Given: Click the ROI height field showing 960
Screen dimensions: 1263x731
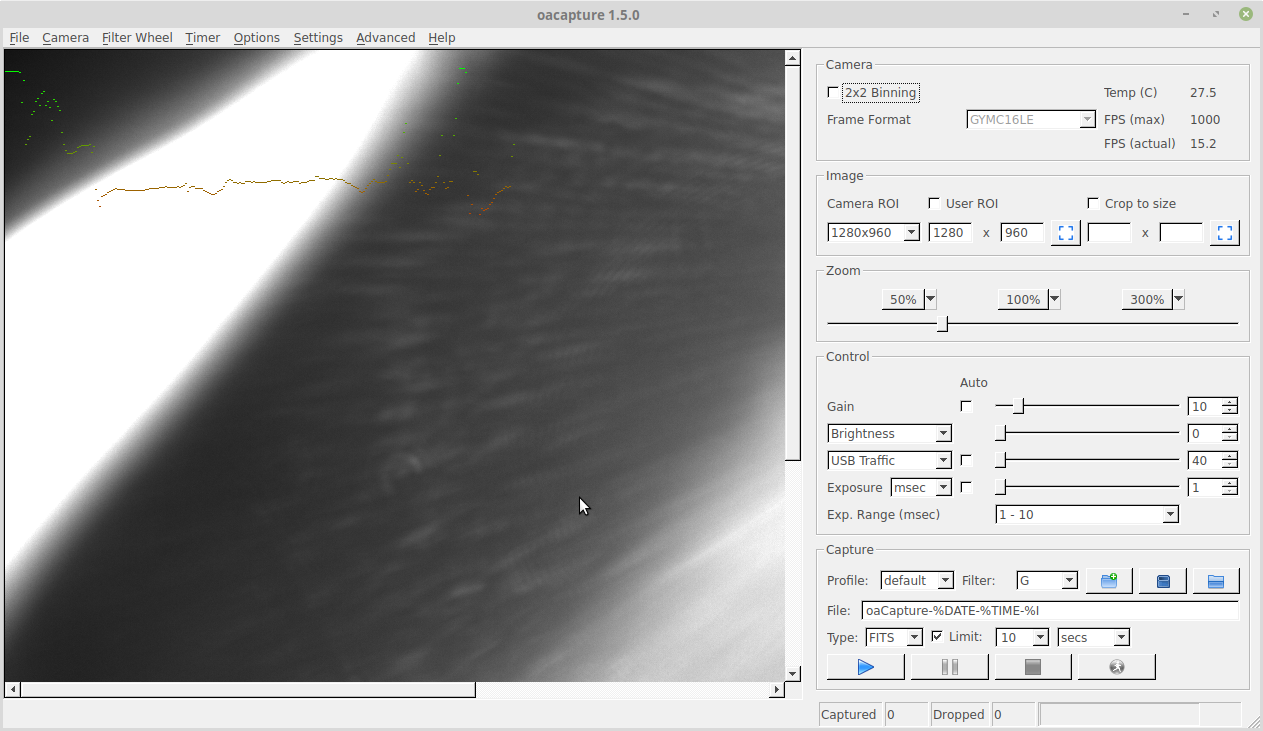Looking at the screenshot, I should 1022,233.
